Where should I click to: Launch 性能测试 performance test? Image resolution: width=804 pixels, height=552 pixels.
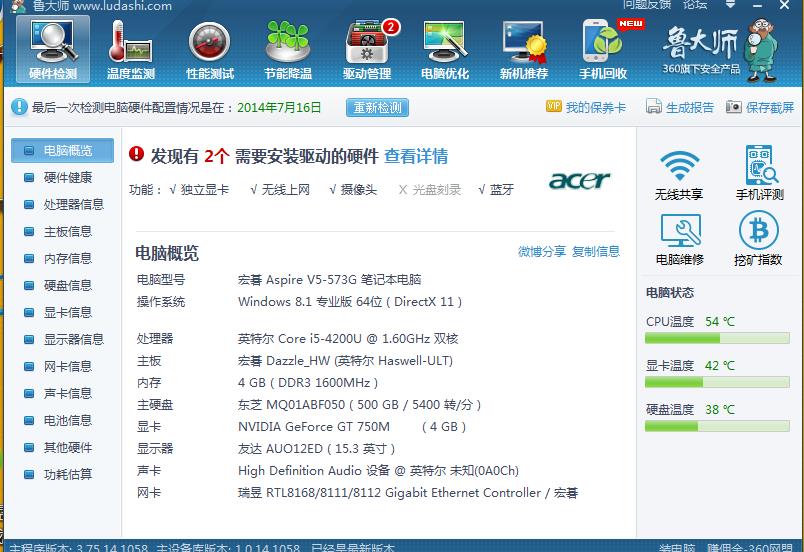tap(210, 49)
